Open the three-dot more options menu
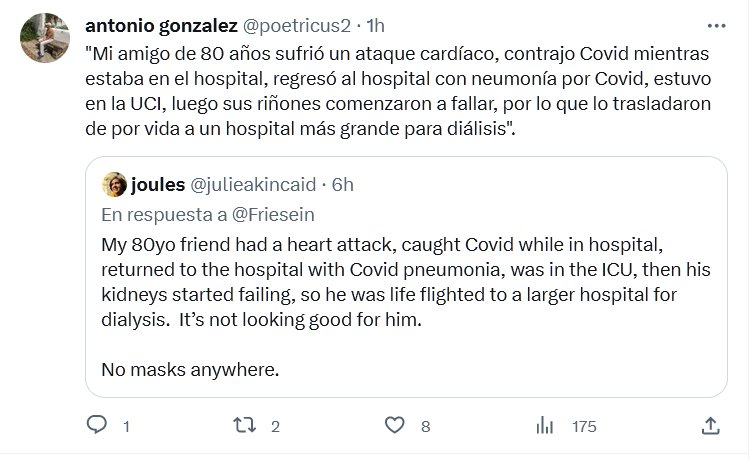The height and width of the screenshot is (460, 754). (716, 25)
